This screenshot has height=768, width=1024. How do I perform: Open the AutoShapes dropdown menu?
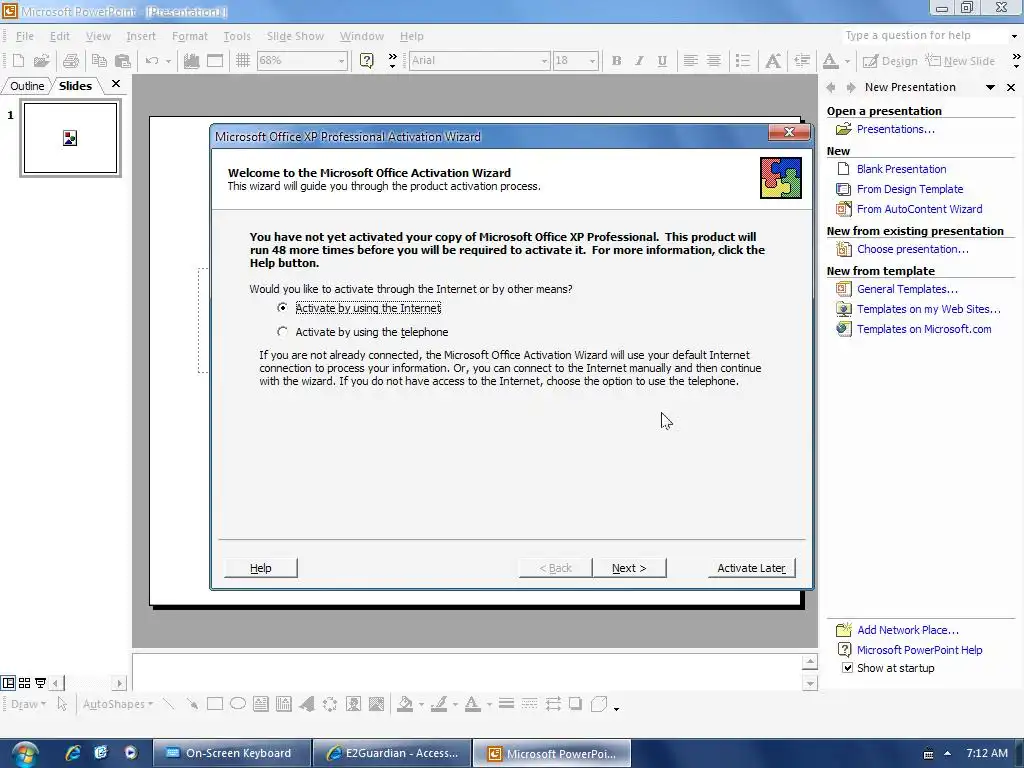tap(118, 704)
